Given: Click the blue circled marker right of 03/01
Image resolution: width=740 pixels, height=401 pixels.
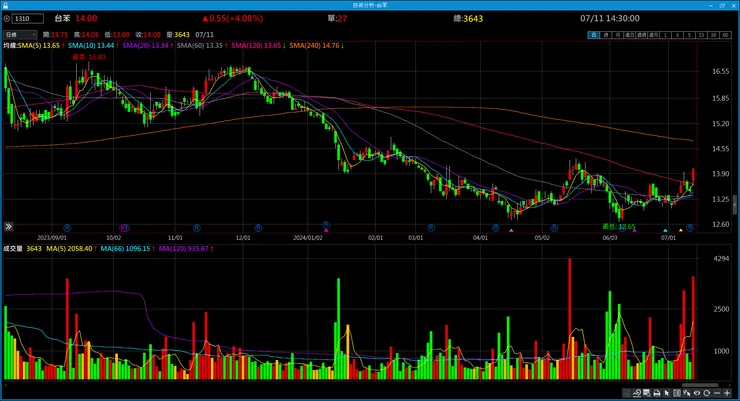Looking at the screenshot, I should coord(431,228).
